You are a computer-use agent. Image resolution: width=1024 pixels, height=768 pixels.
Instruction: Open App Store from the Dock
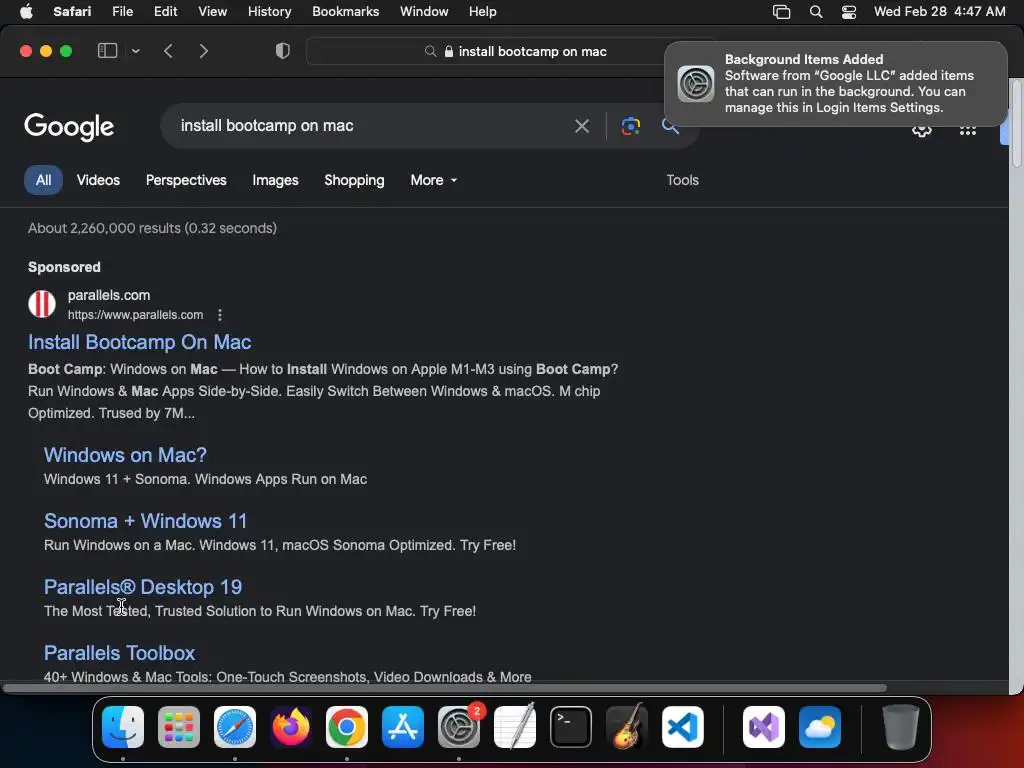click(403, 727)
